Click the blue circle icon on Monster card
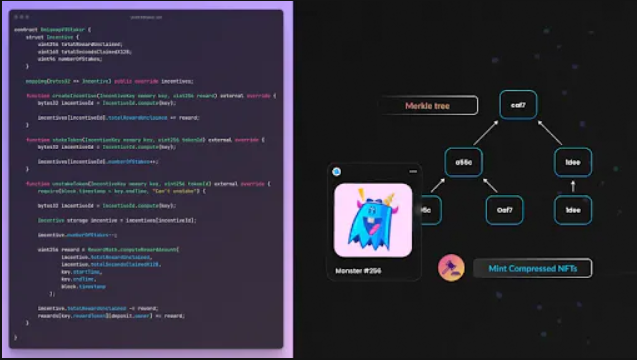637x360 pixels. 336,171
